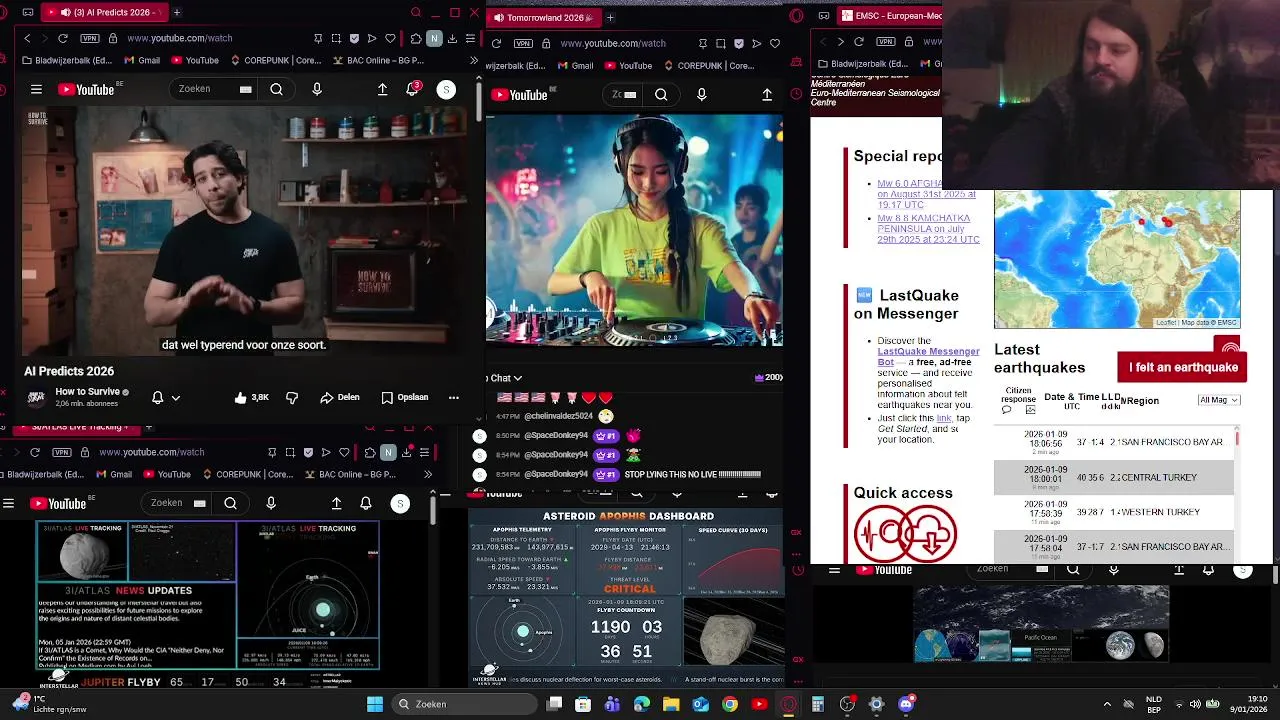This screenshot has width=1280, height=720.
Task: Toggle ad-blocker shield in AI Predicts window
Action: (354, 38)
